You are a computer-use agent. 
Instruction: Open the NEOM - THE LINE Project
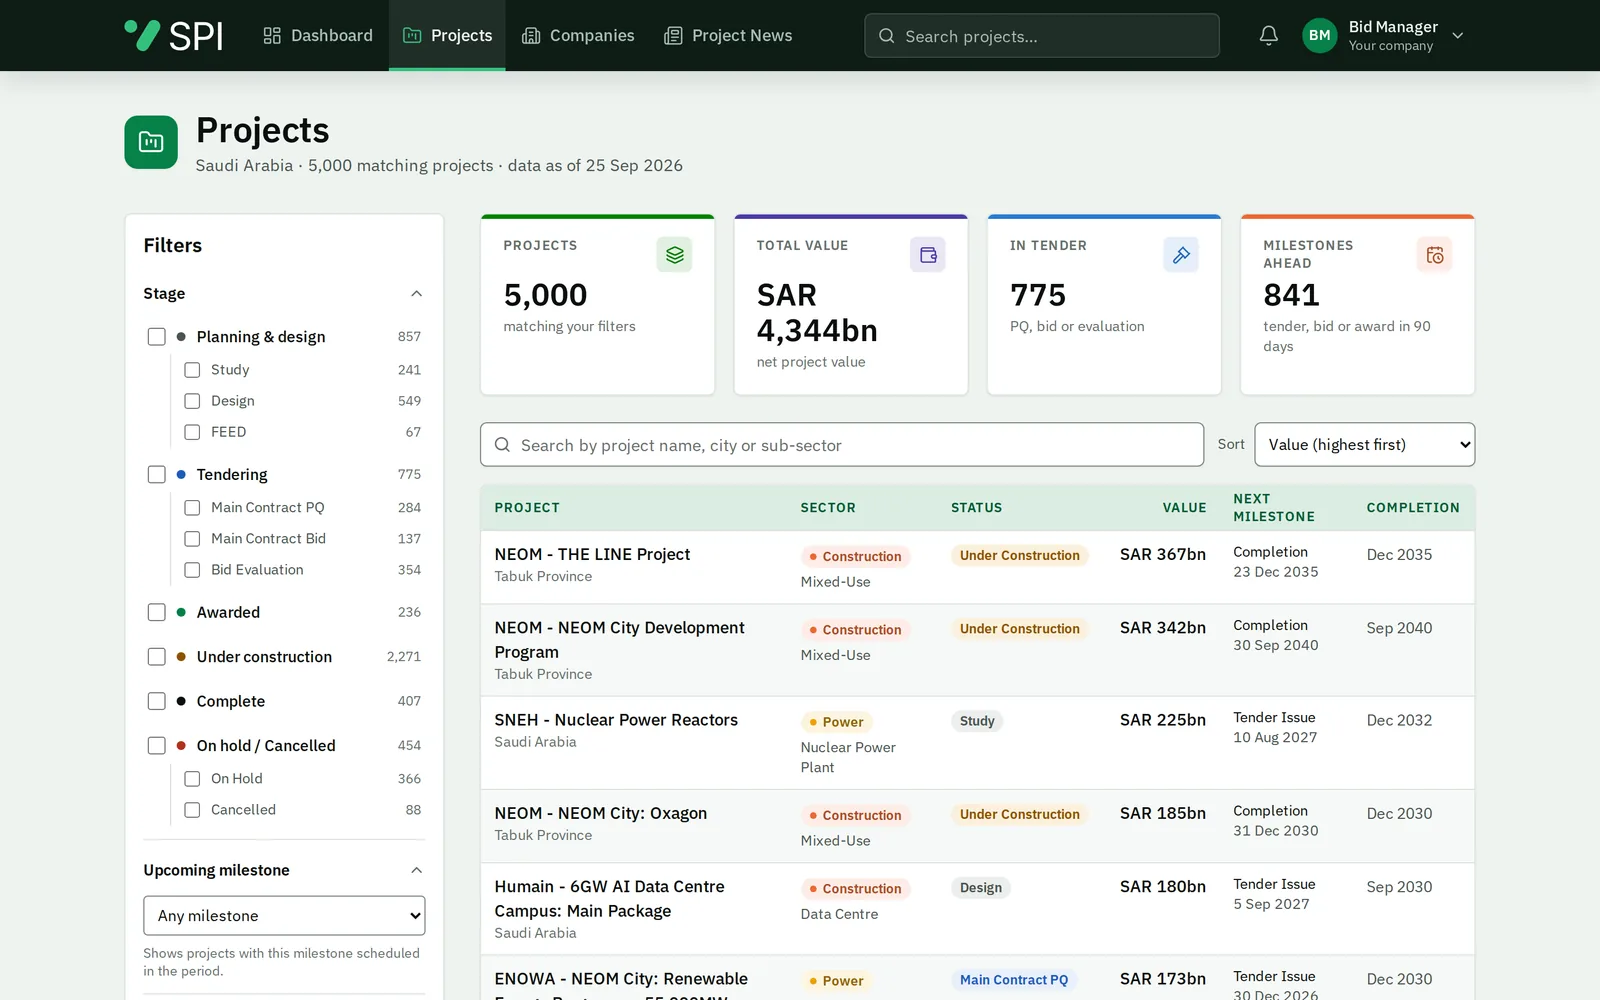pos(592,554)
